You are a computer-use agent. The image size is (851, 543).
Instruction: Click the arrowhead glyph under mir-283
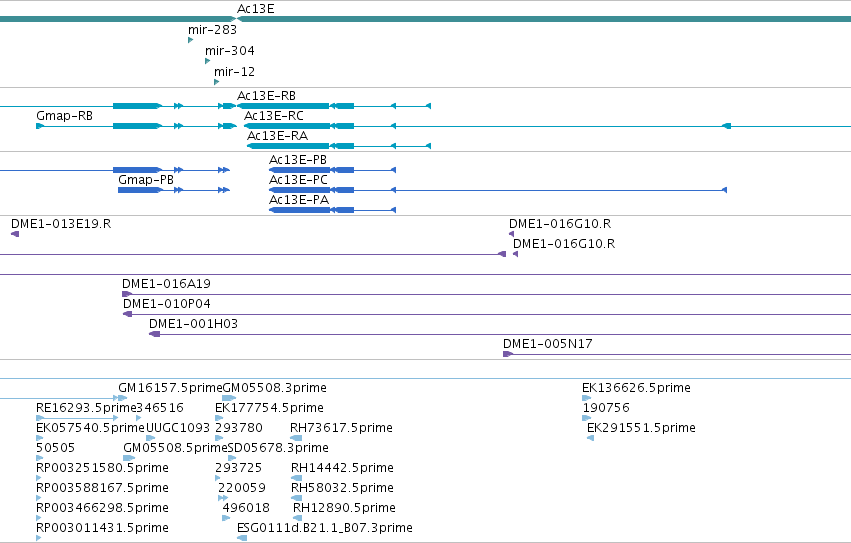pos(190,40)
